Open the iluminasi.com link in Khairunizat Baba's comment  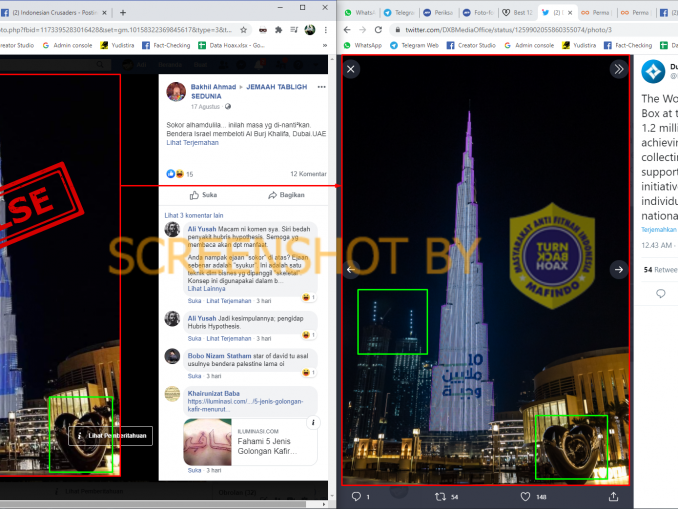pyautogui.click(x=245, y=405)
